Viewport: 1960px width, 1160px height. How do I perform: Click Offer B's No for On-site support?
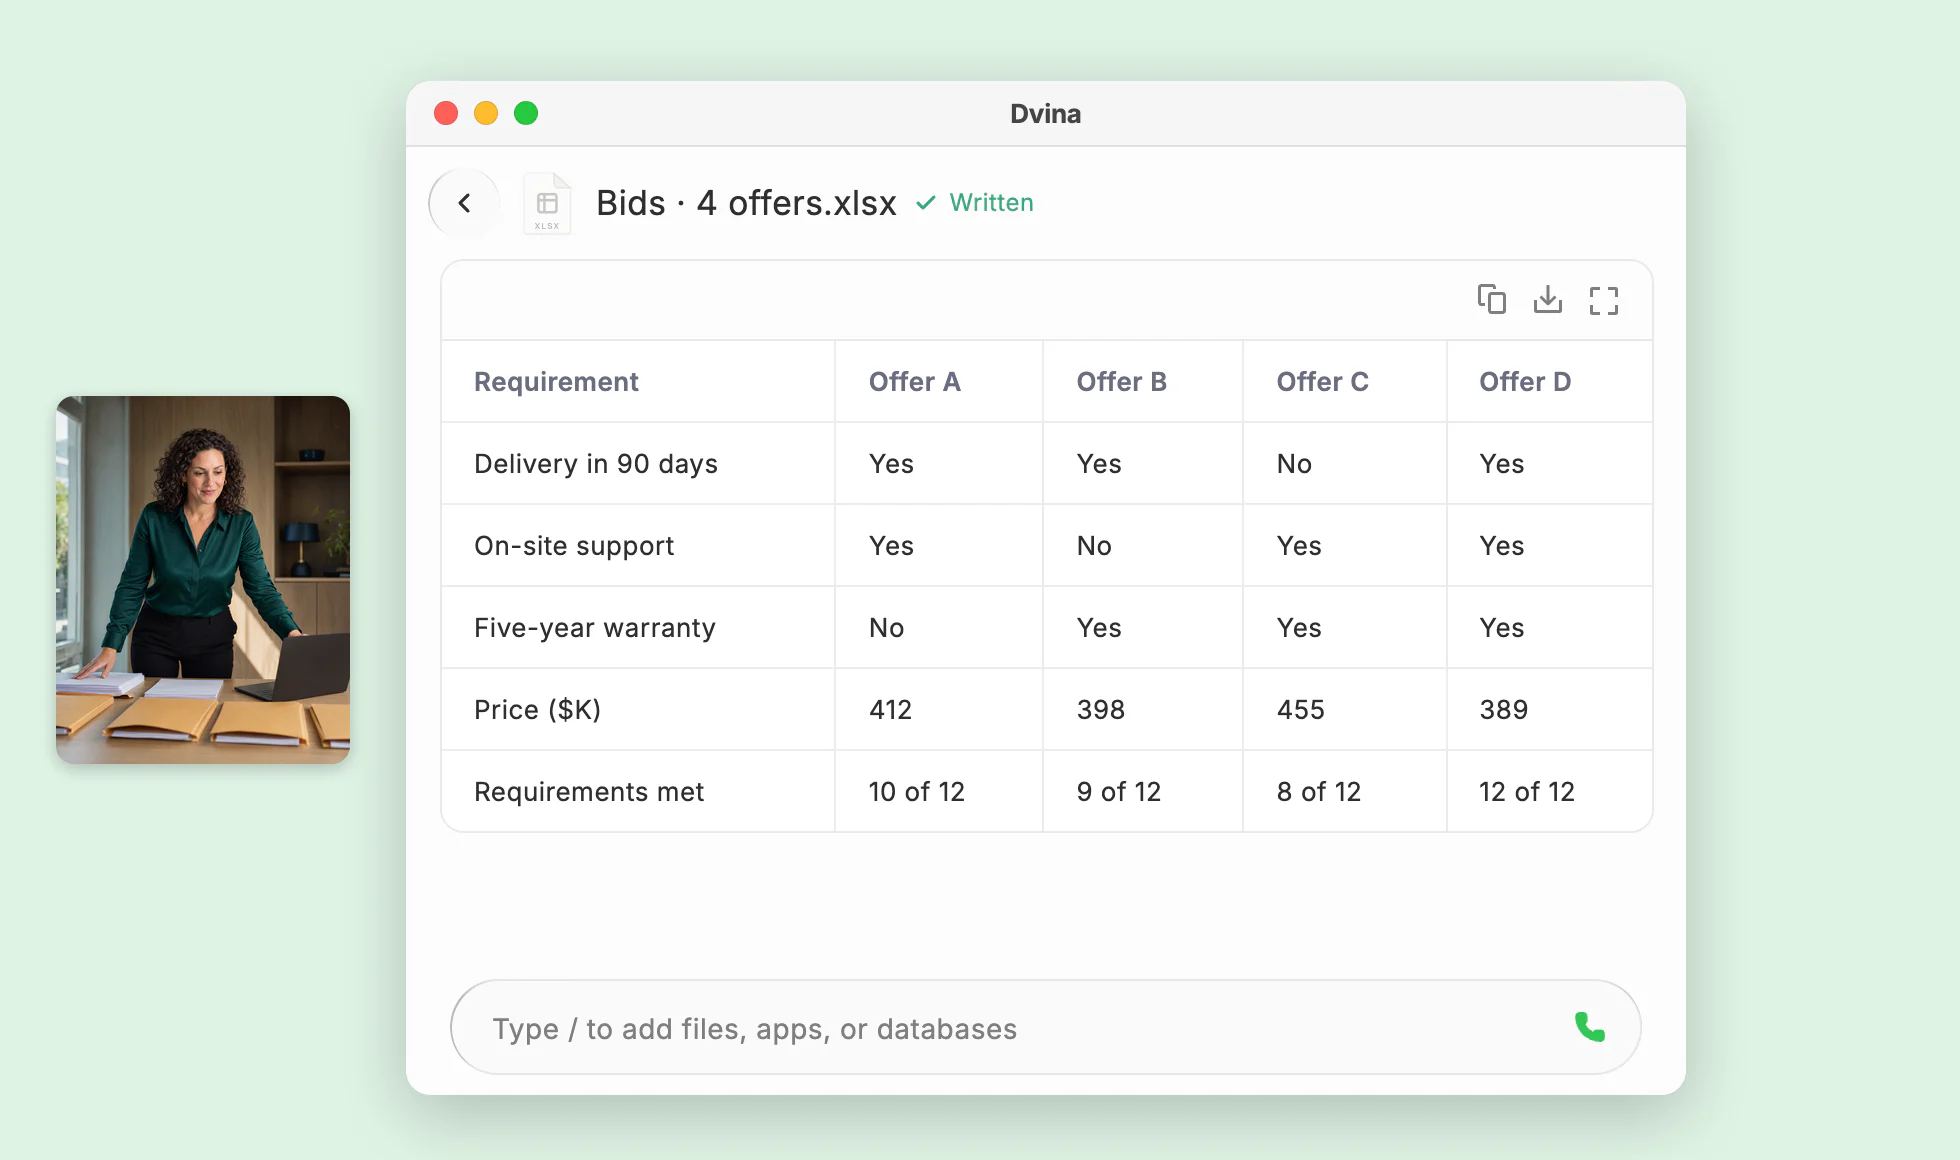pos(1094,546)
